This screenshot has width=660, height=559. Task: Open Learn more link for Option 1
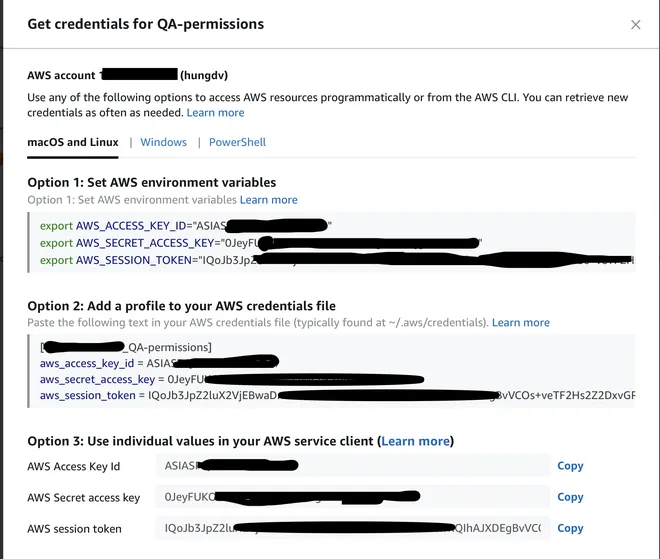click(269, 200)
